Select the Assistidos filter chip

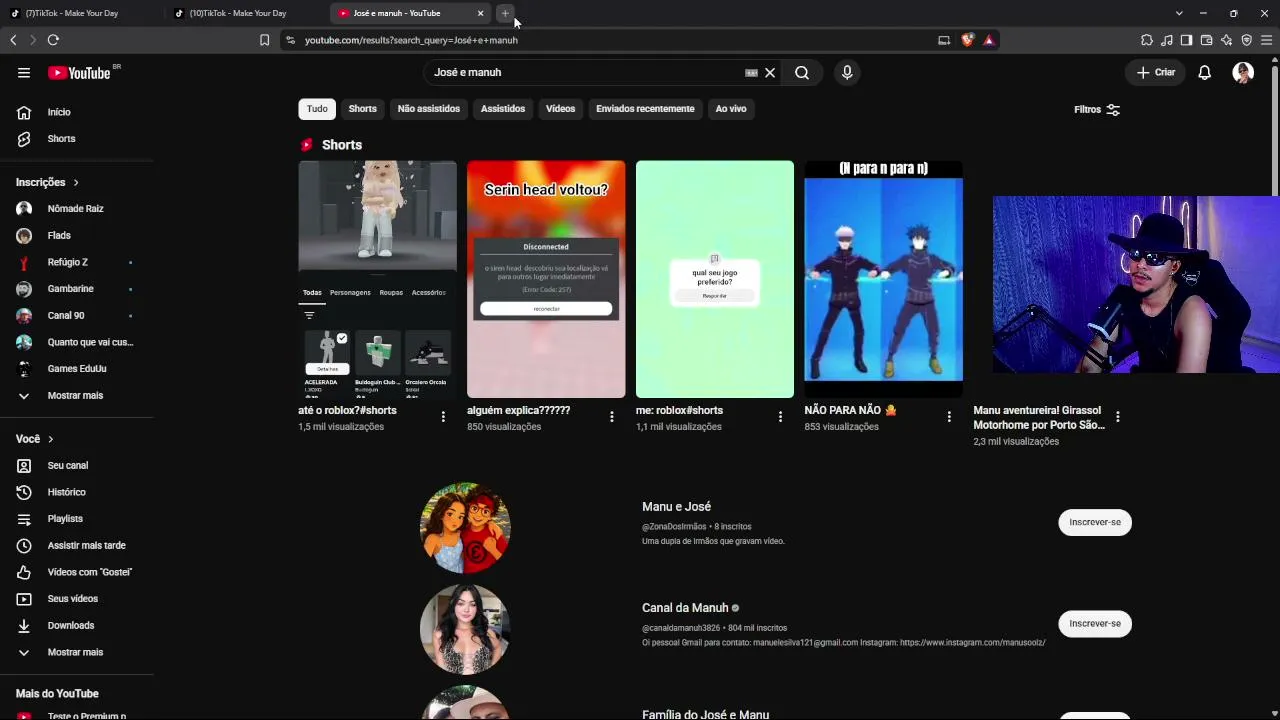tap(503, 109)
